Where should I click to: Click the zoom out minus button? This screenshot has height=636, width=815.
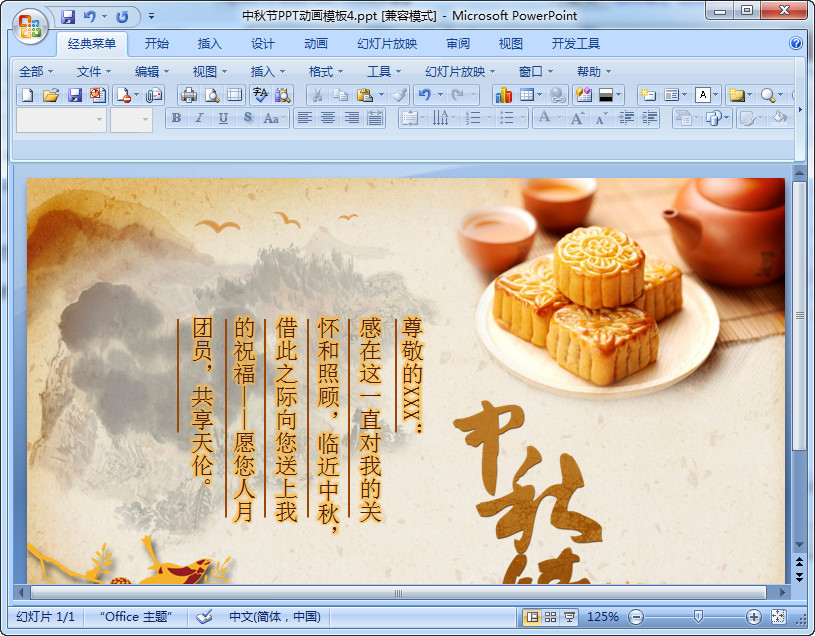(636, 617)
